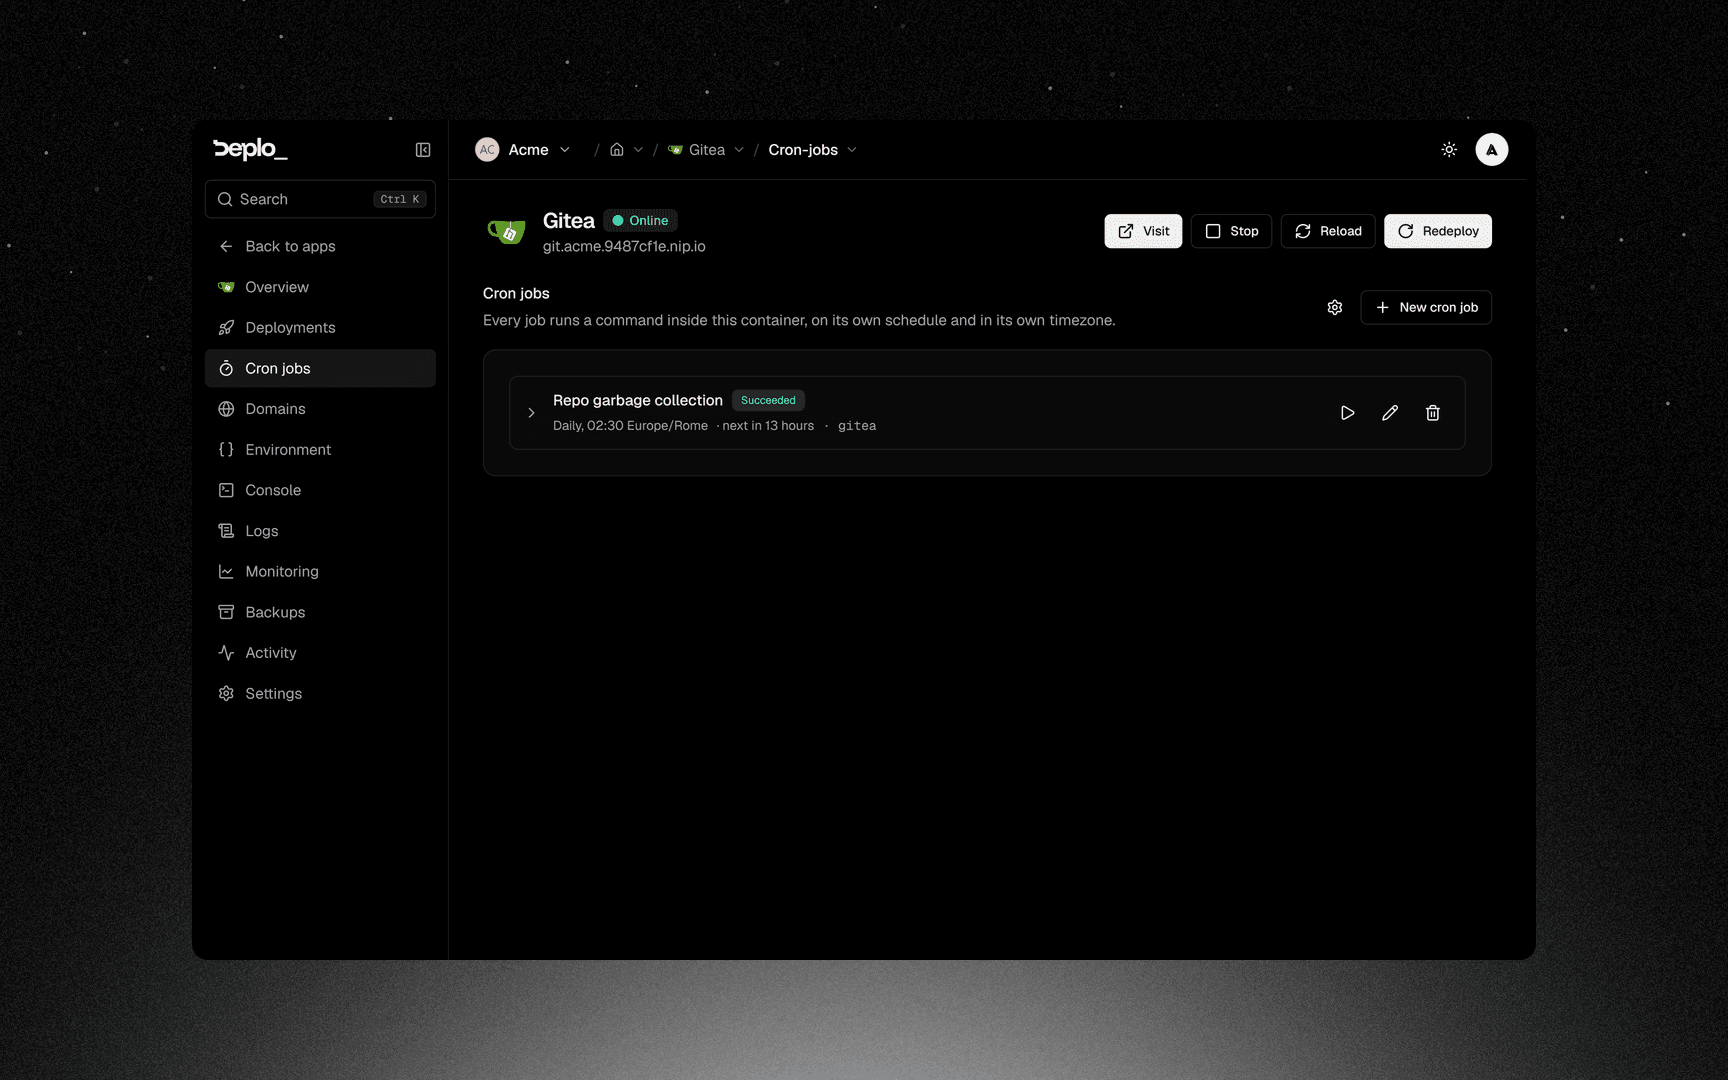Reload the Gitea app
This screenshot has width=1728, height=1080.
point(1328,231)
